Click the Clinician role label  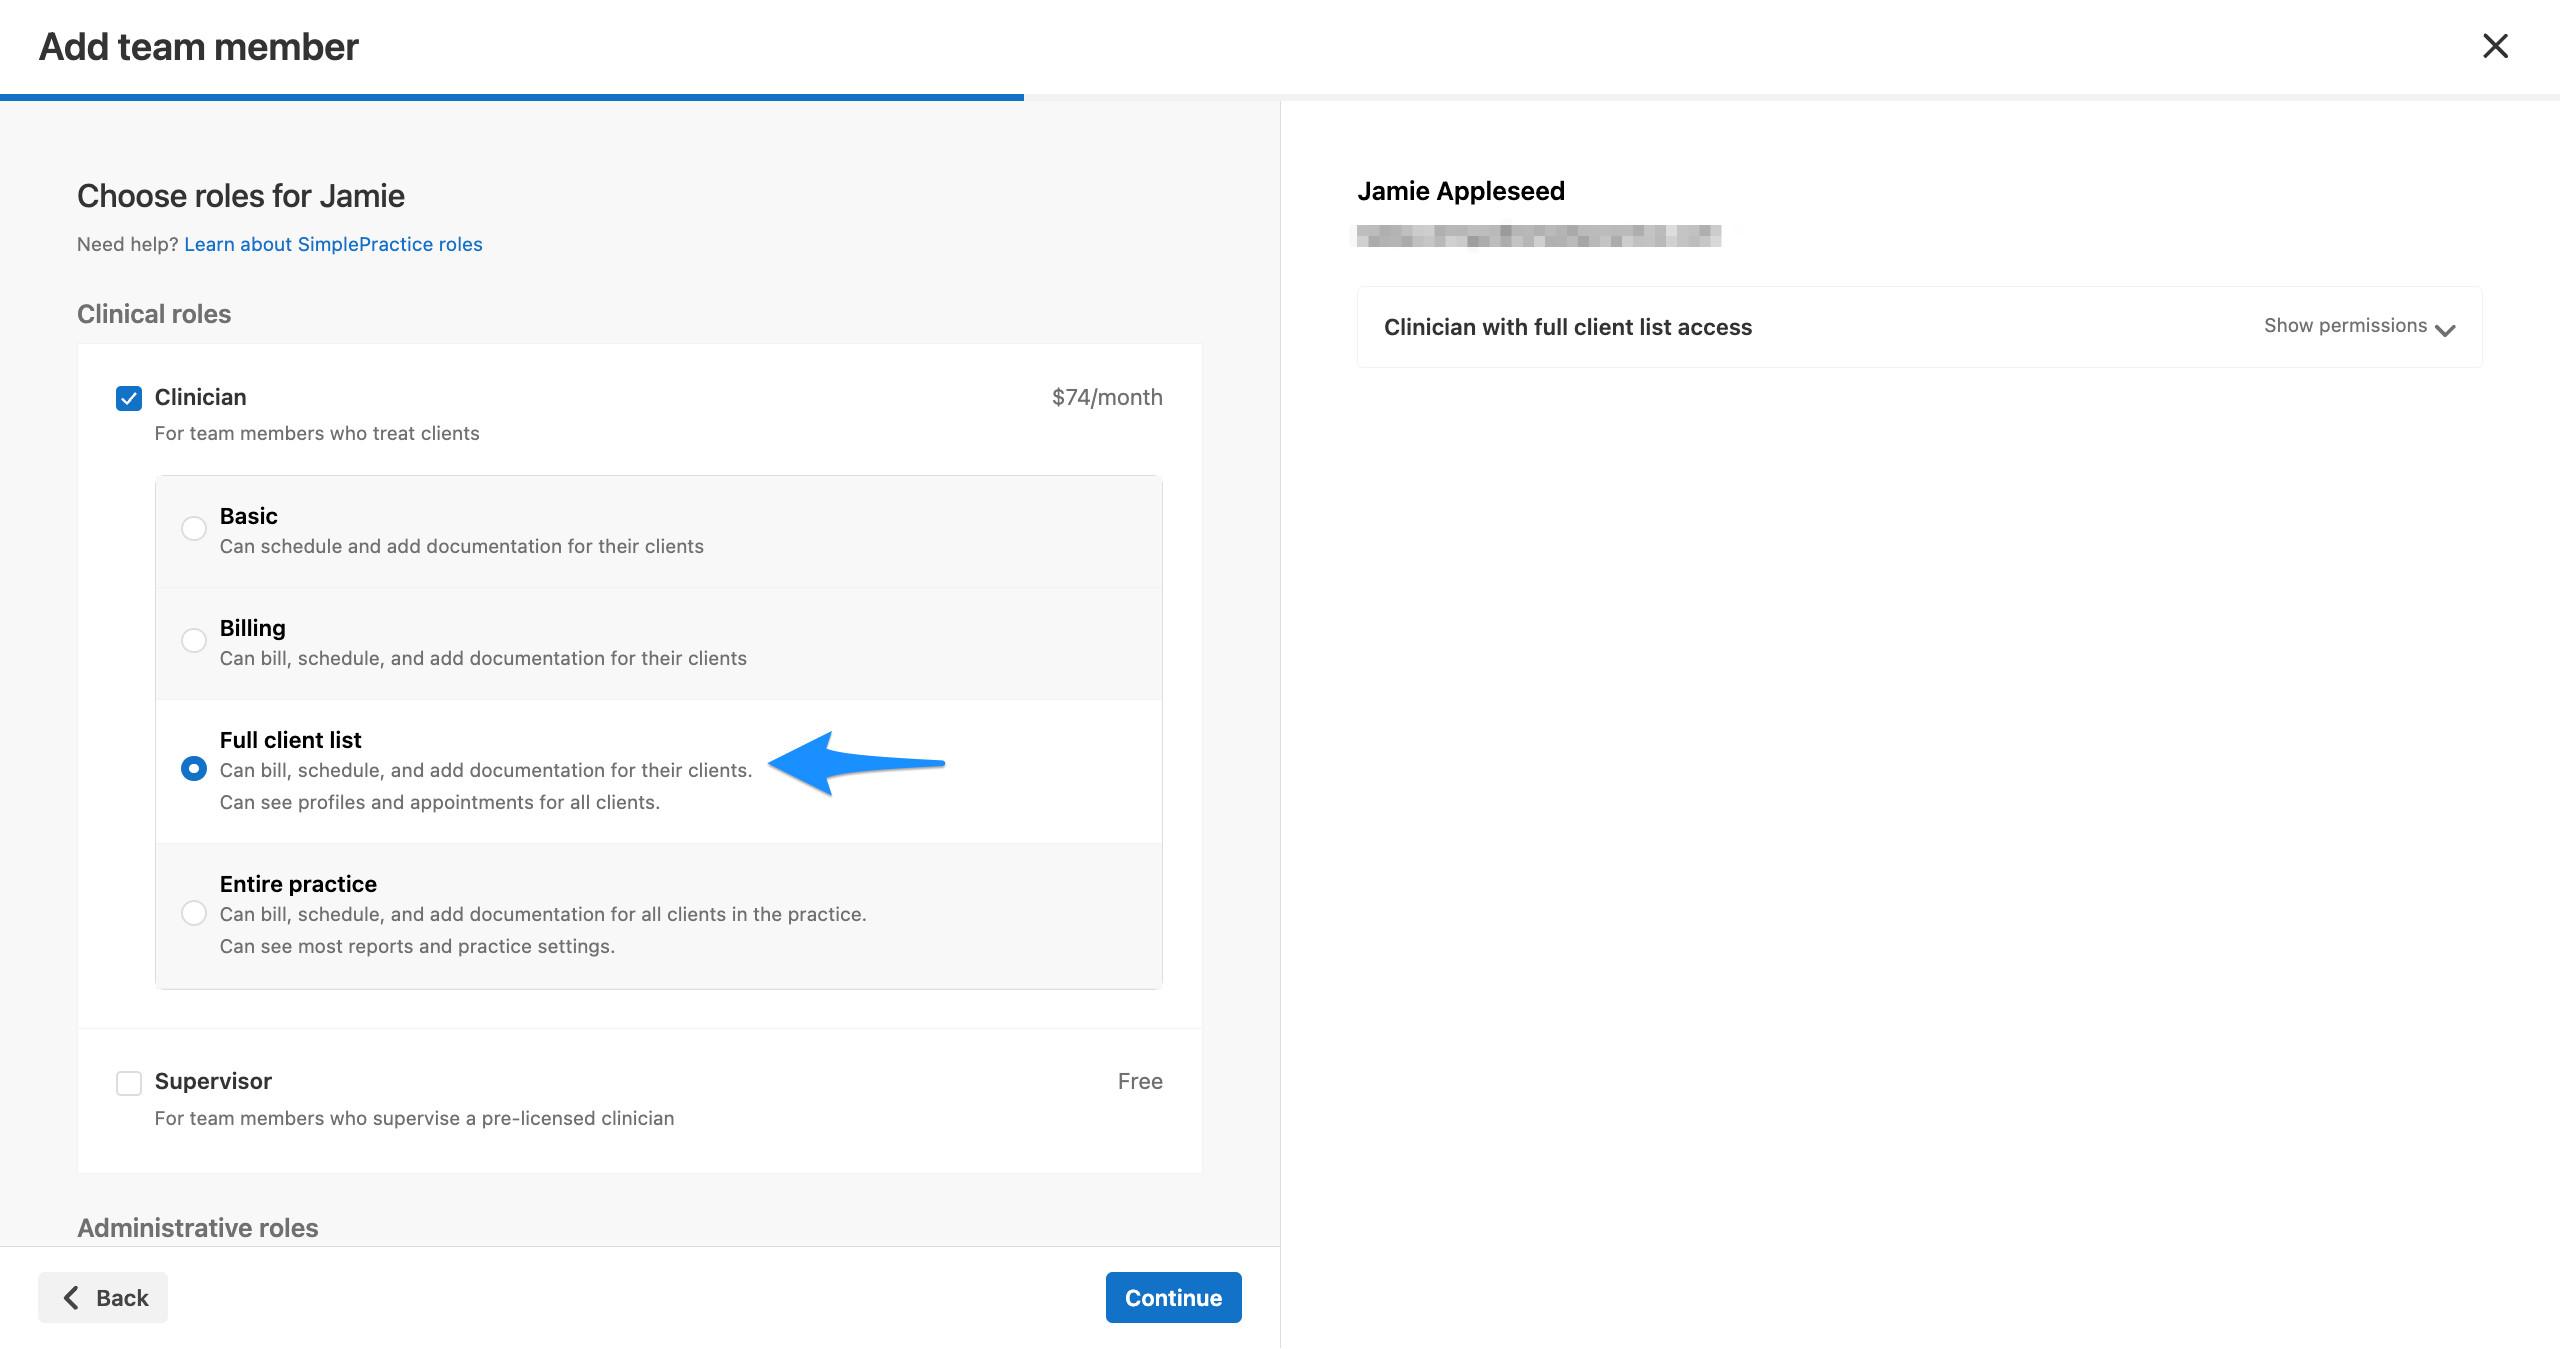tap(200, 397)
